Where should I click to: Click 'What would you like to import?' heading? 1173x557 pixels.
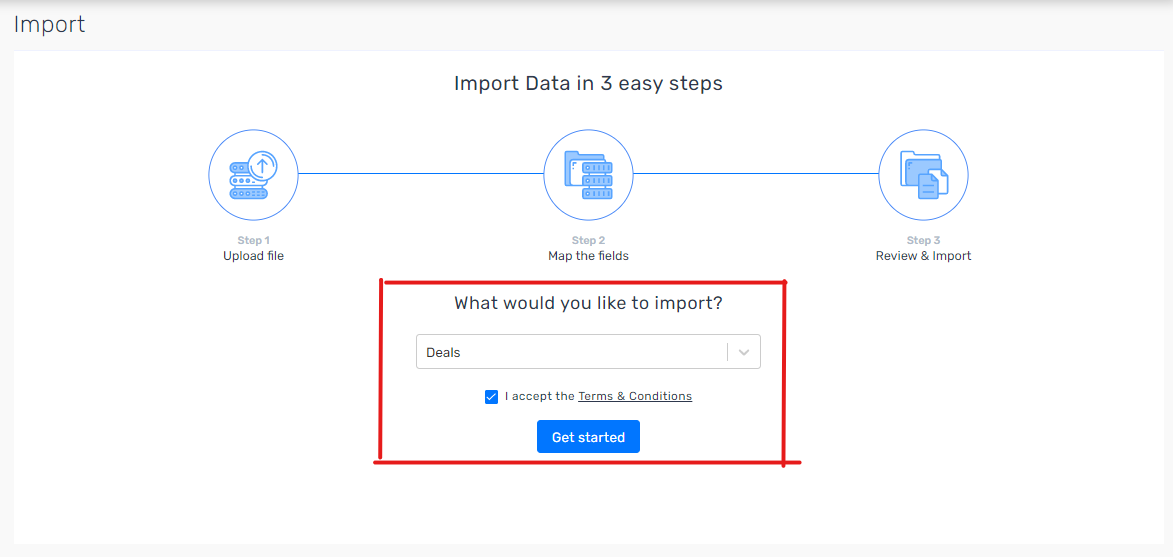click(x=588, y=304)
